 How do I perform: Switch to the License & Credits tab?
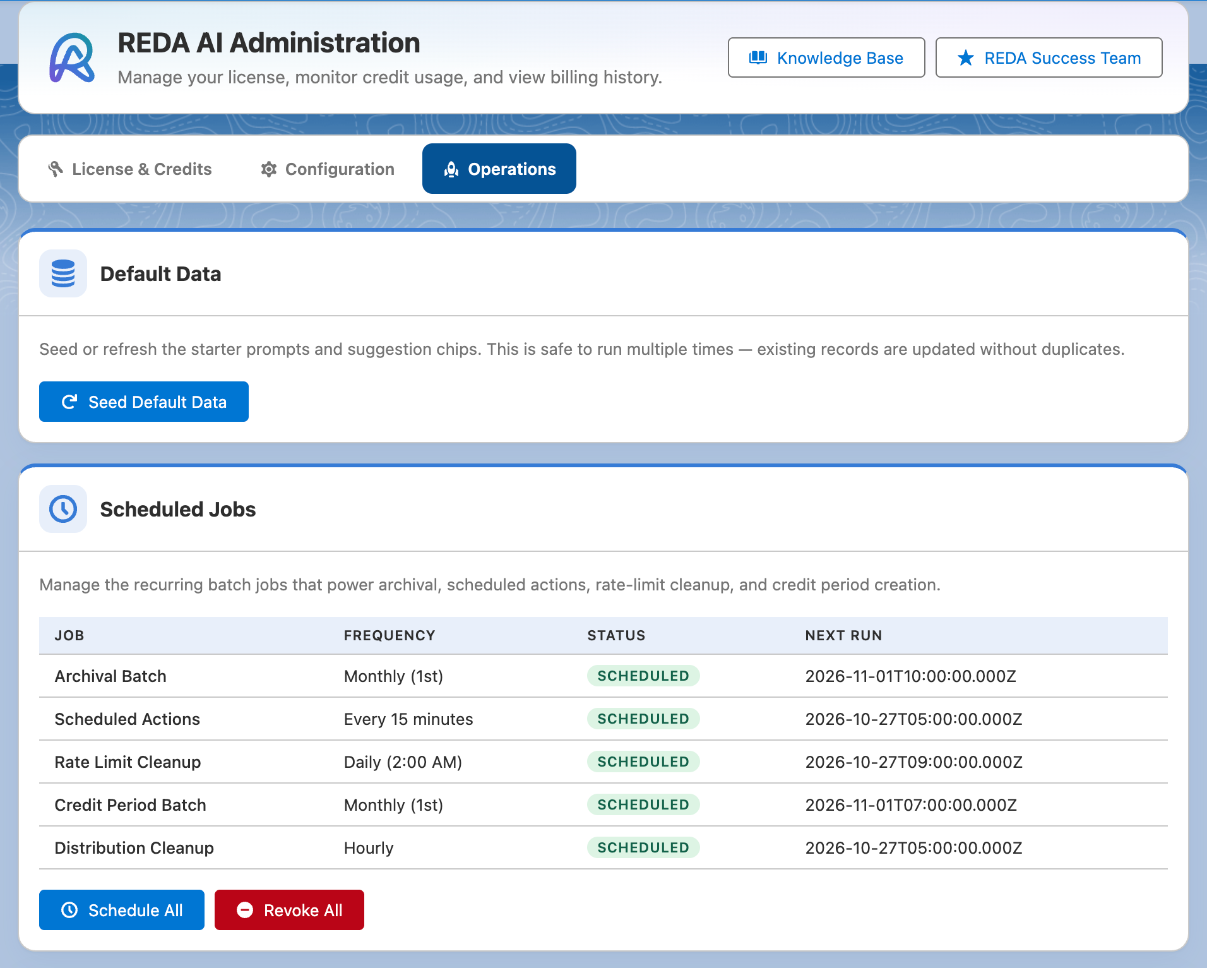point(130,169)
